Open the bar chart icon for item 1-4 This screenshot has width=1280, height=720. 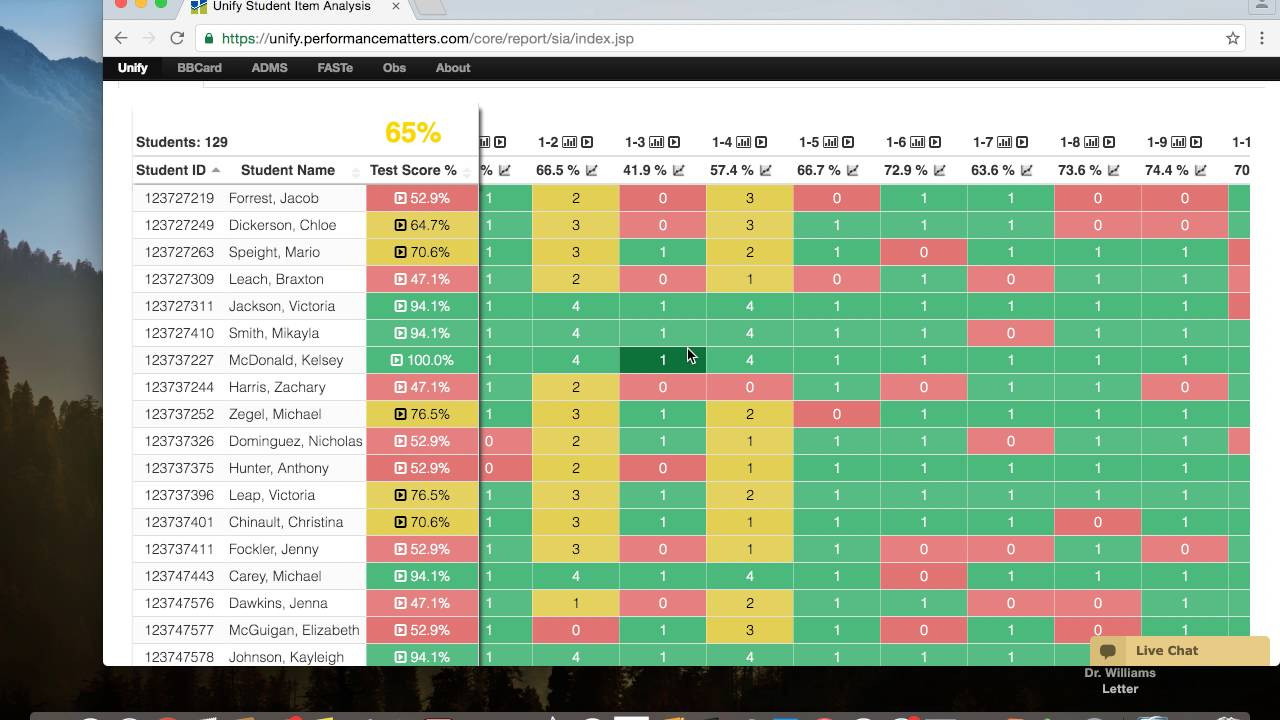(x=744, y=142)
